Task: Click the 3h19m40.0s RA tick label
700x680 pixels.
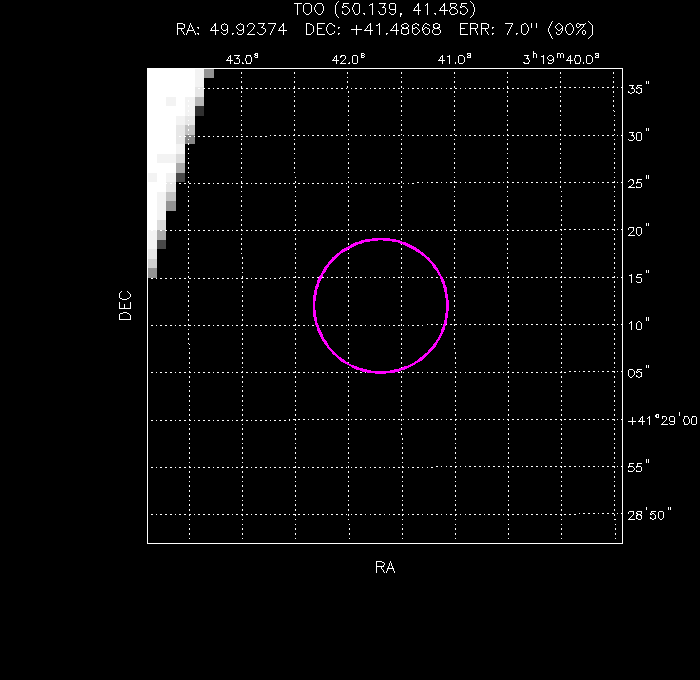Action: click(x=562, y=59)
